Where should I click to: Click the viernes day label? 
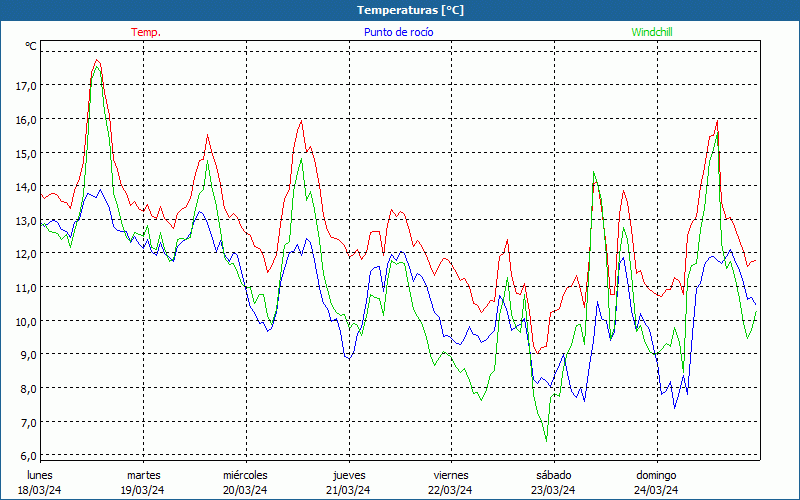451,475
